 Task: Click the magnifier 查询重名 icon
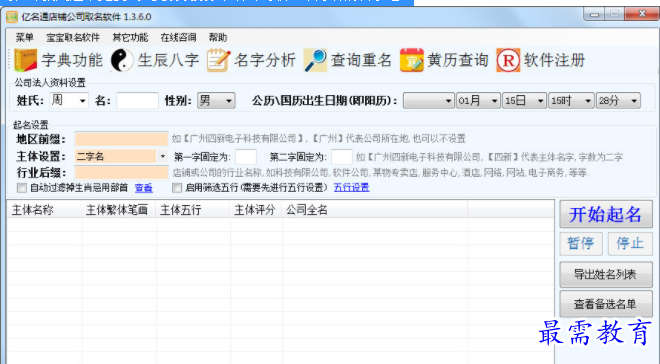pyautogui.click(x=315, y=60)
